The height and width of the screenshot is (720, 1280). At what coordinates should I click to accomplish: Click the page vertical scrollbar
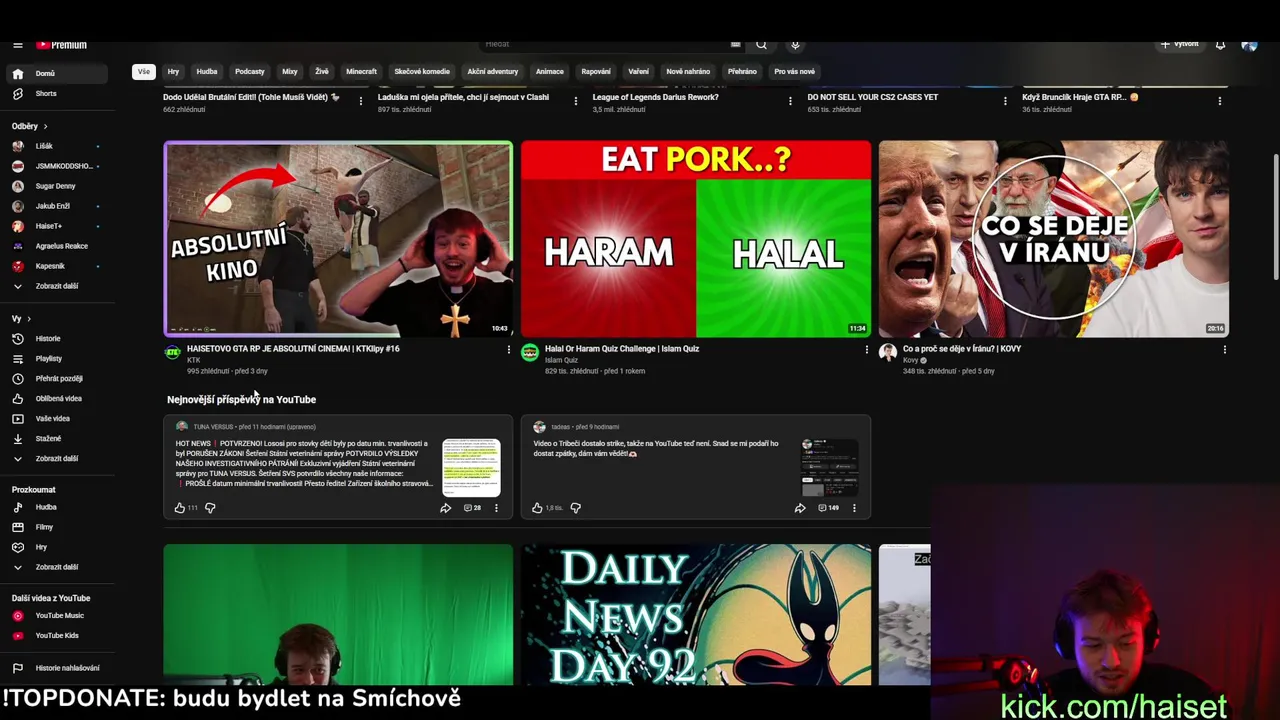[x=1274, y=218]
